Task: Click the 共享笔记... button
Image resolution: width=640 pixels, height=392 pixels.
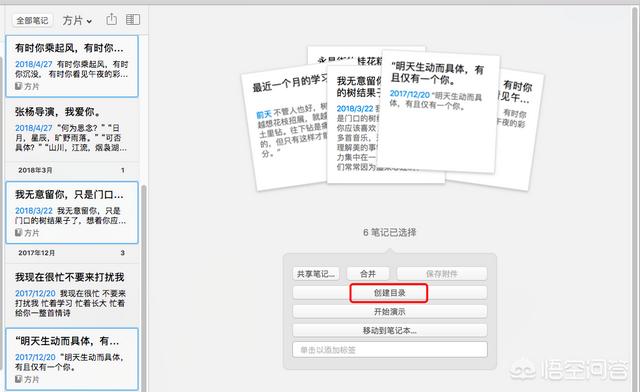Action: pos(316,274)
